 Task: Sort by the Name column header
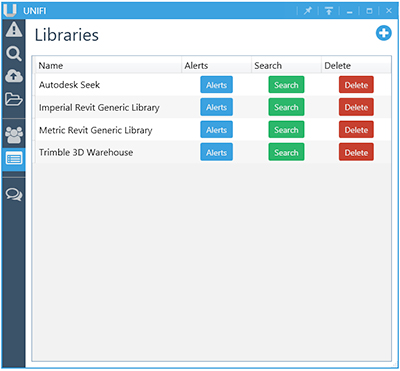click(108, 66)
